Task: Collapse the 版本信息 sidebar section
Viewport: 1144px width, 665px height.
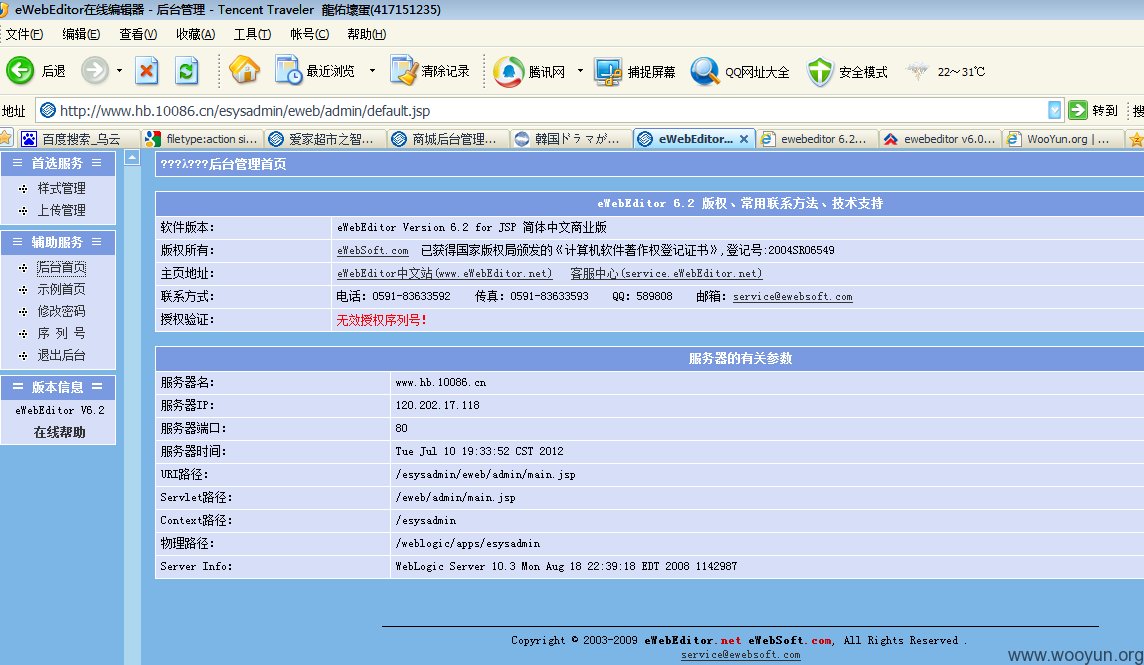Action: 58,387
